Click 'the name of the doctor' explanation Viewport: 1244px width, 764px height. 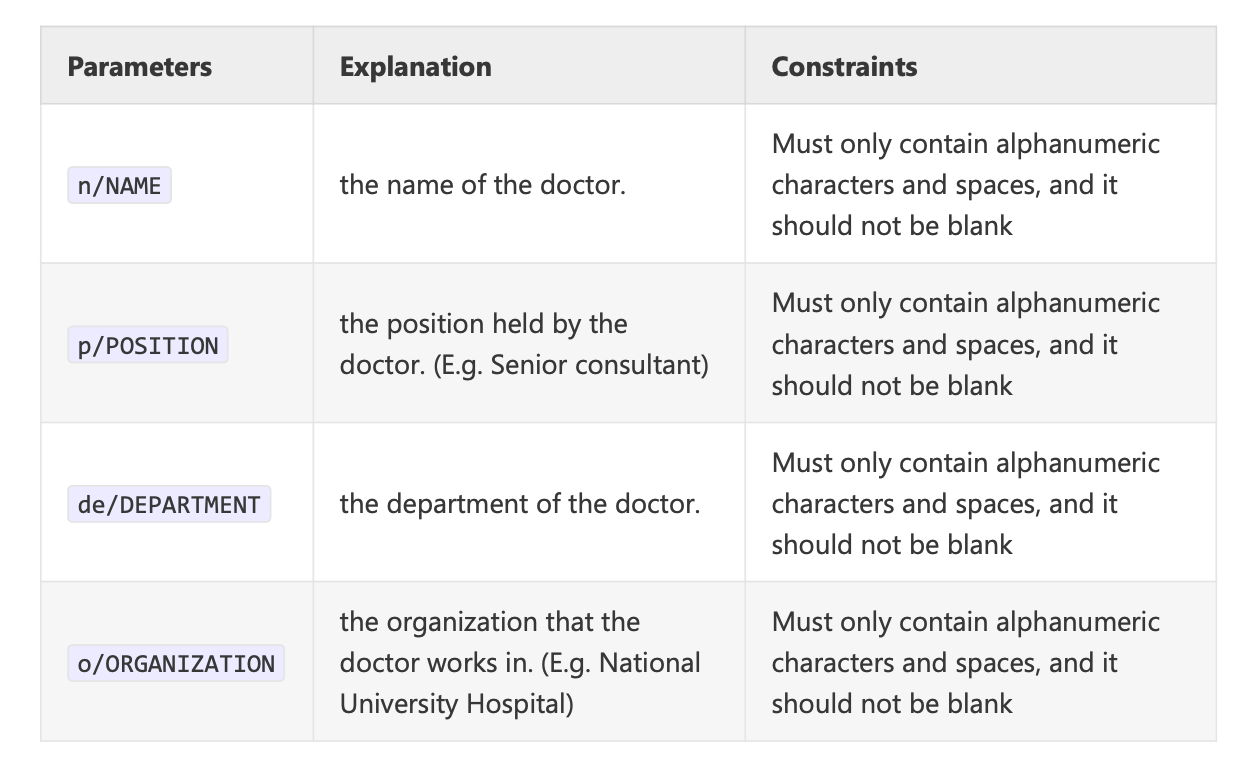point(482,185)
